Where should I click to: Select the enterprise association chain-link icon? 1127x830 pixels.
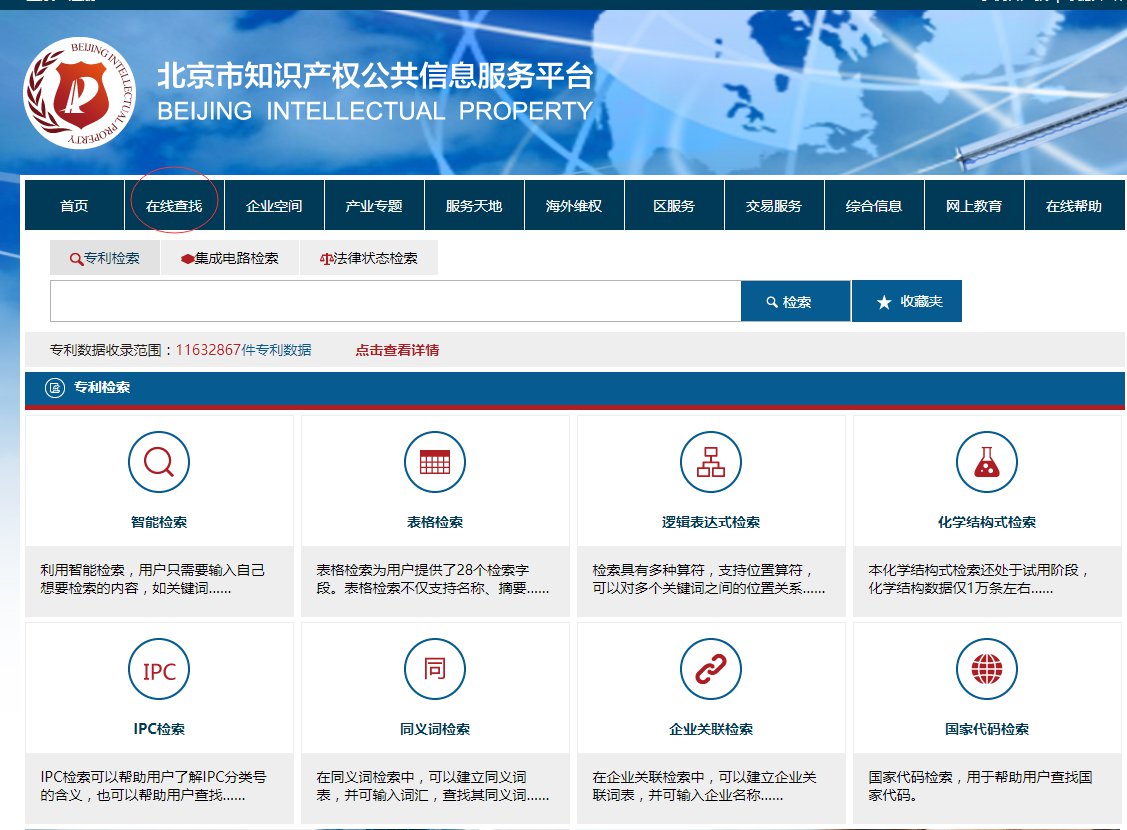coord(711,669)
